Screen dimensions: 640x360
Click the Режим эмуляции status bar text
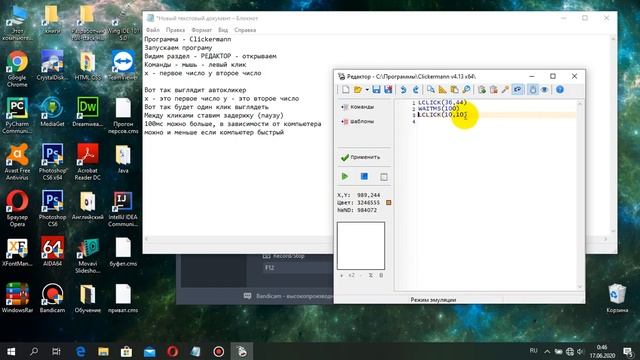[433, 300]
